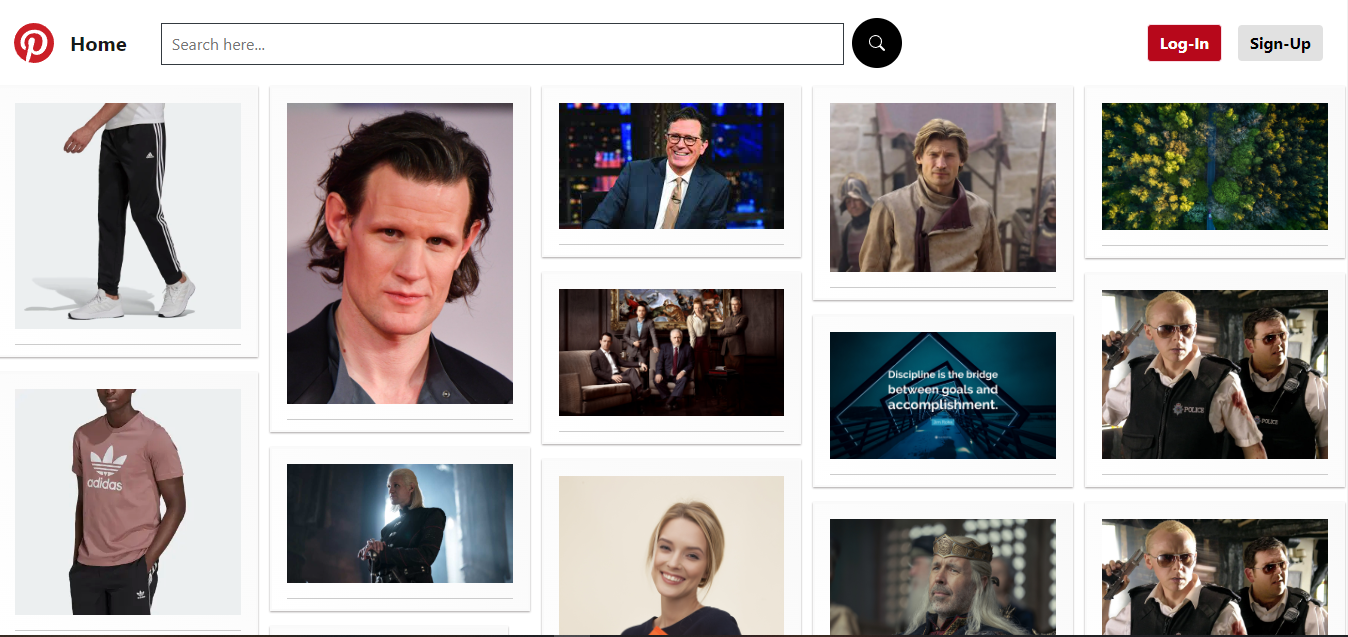Click the Log-In button
Image resolution: width=1348 pixels, height=637 pixels.
(x=1184, y=43)
